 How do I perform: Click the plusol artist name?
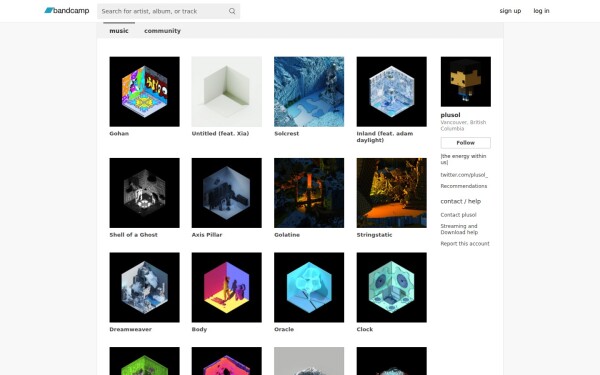pyautogui.click(x=450, y=115)
